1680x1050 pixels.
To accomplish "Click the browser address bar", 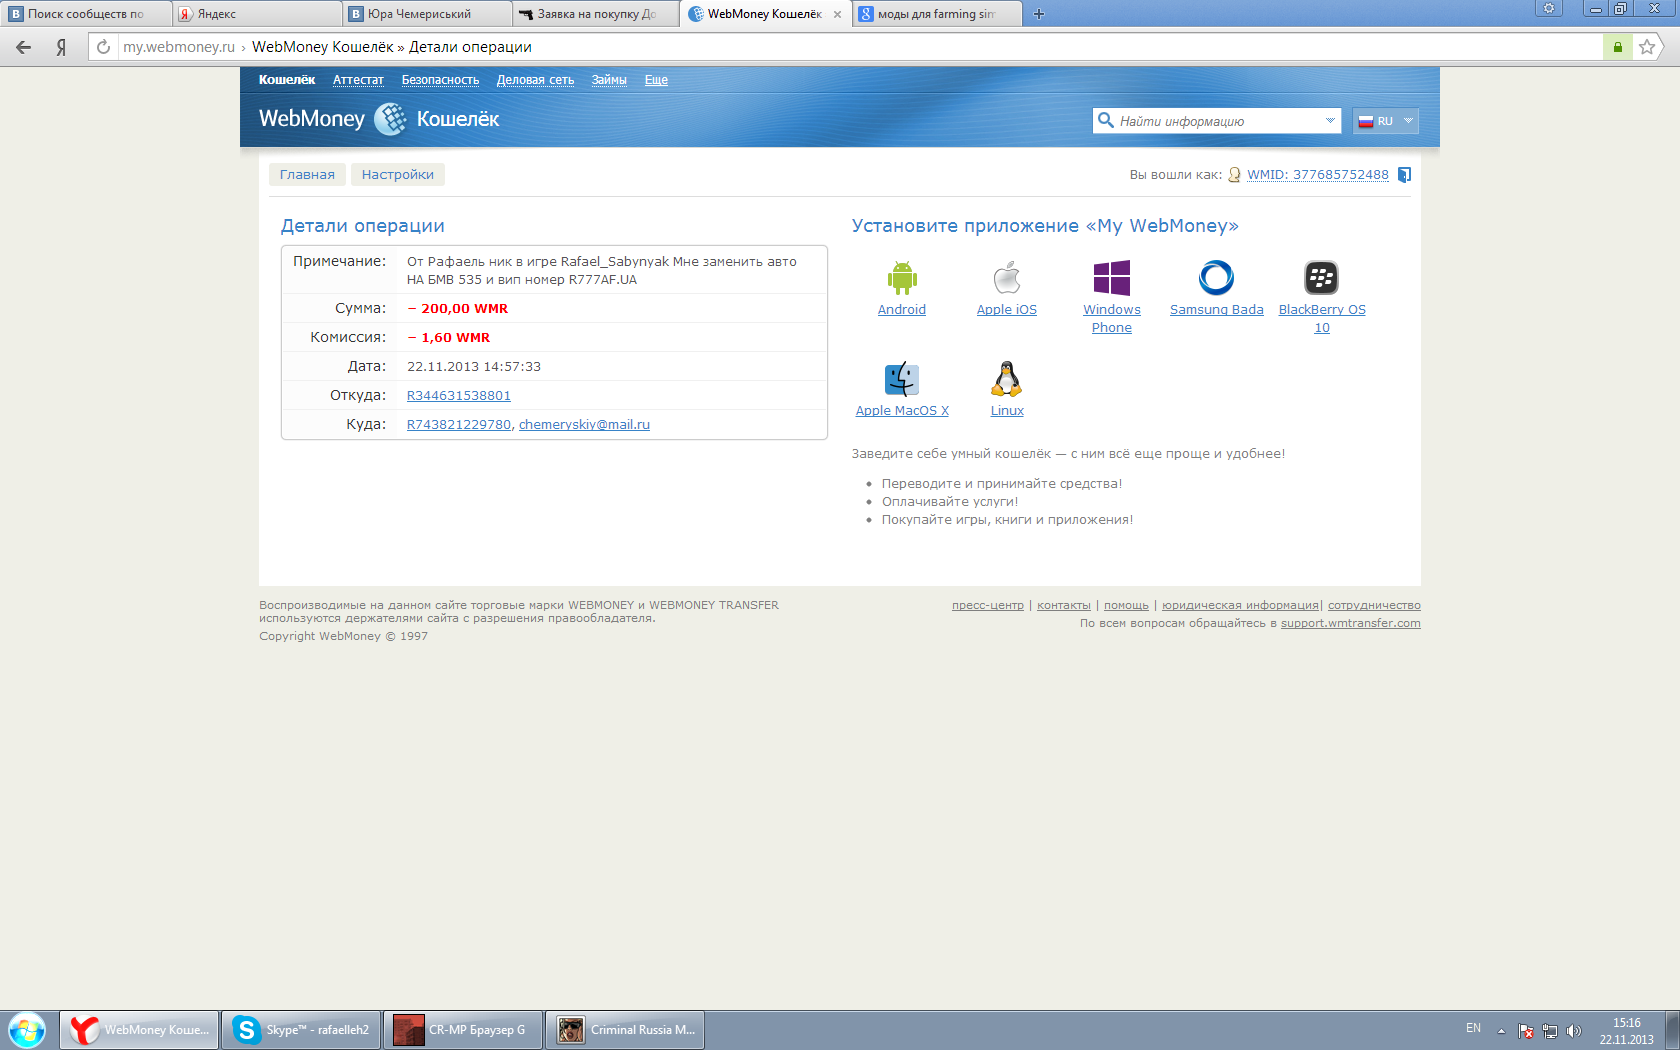I will (x=860, y=47).
